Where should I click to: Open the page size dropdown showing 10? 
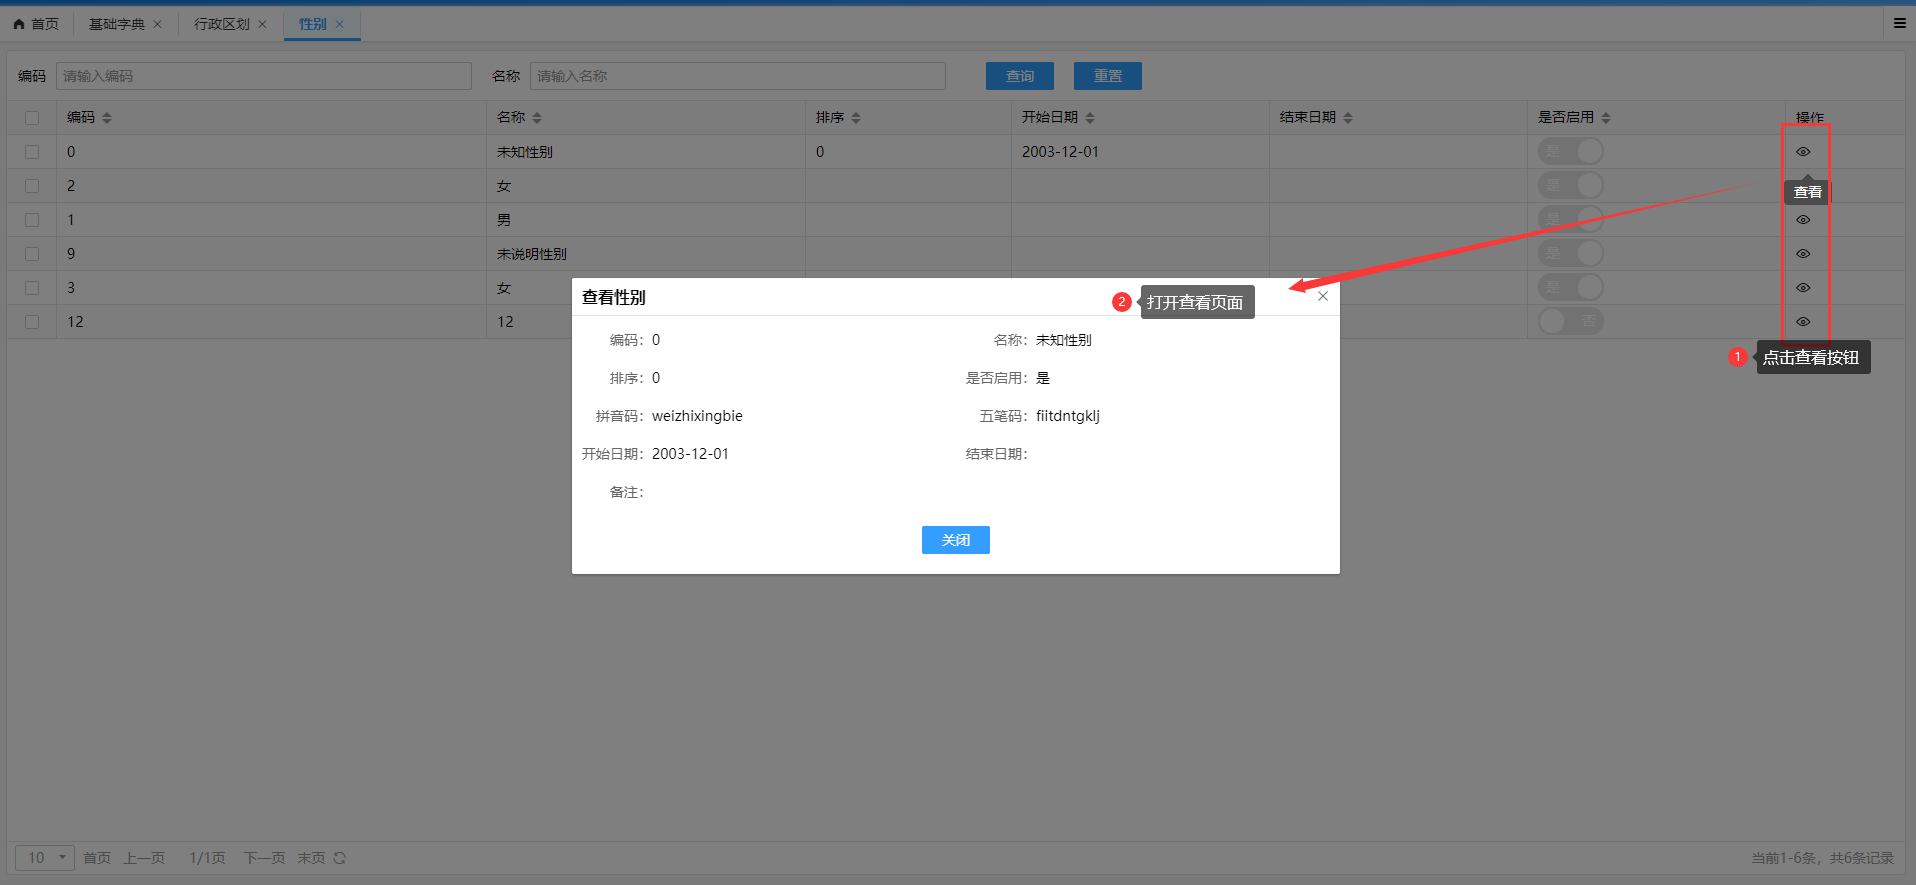45,858
